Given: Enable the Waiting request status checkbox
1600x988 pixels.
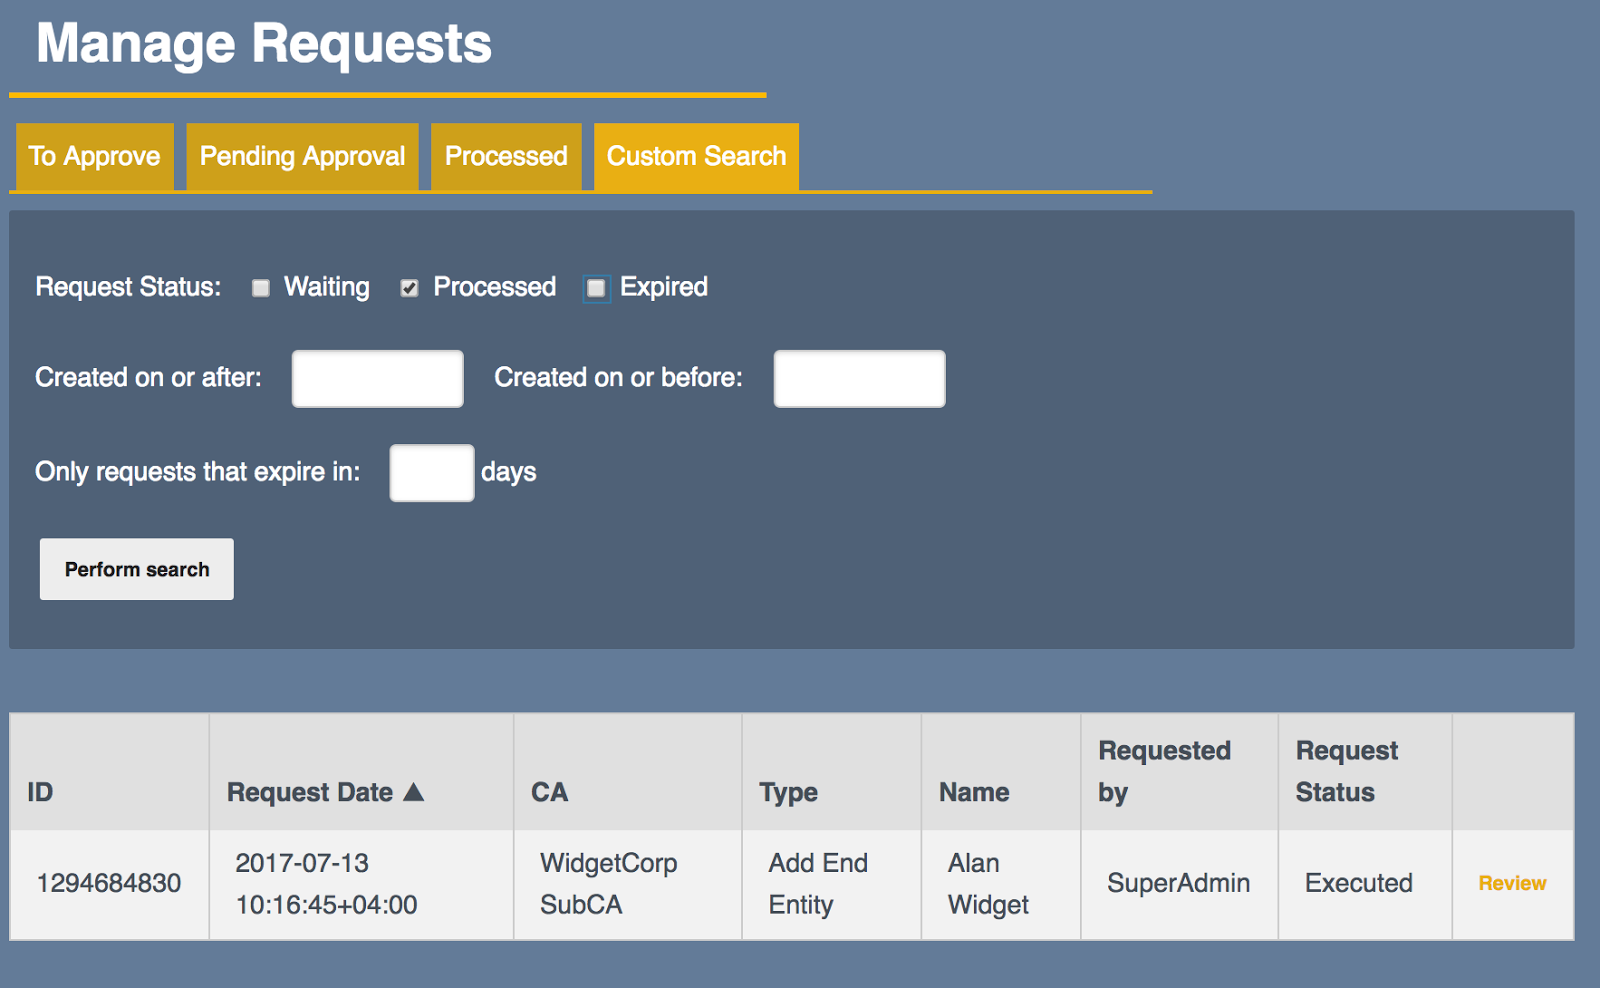Looking at the screenshot, I should pos(260,288).
